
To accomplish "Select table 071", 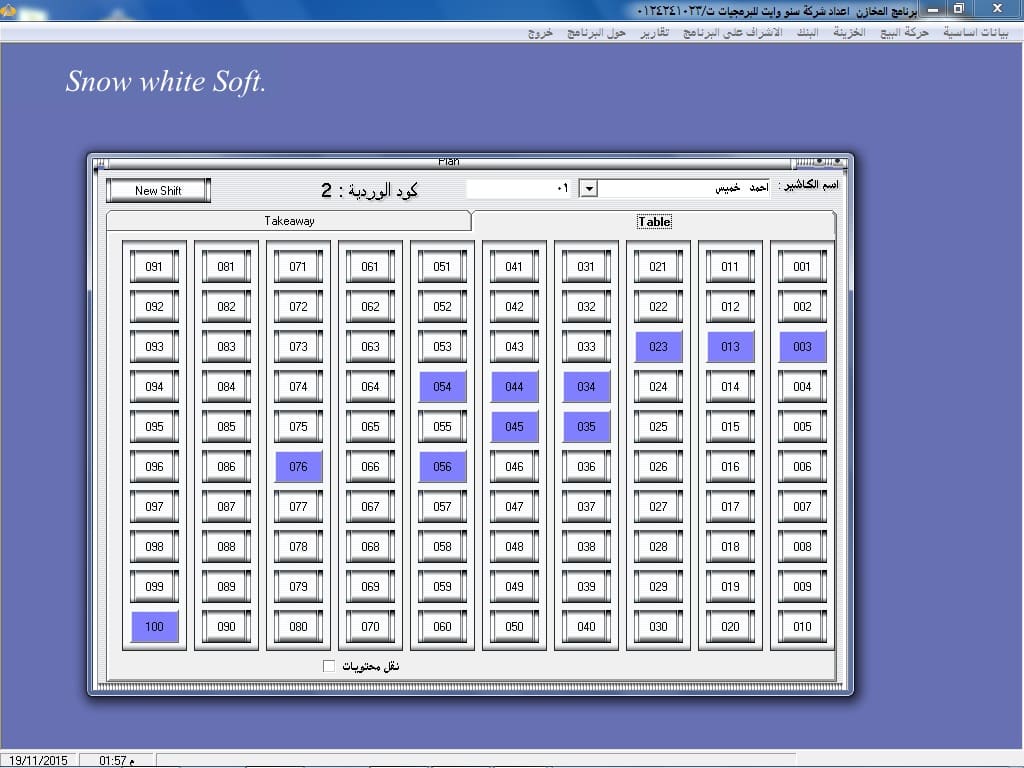I will 298,266.
